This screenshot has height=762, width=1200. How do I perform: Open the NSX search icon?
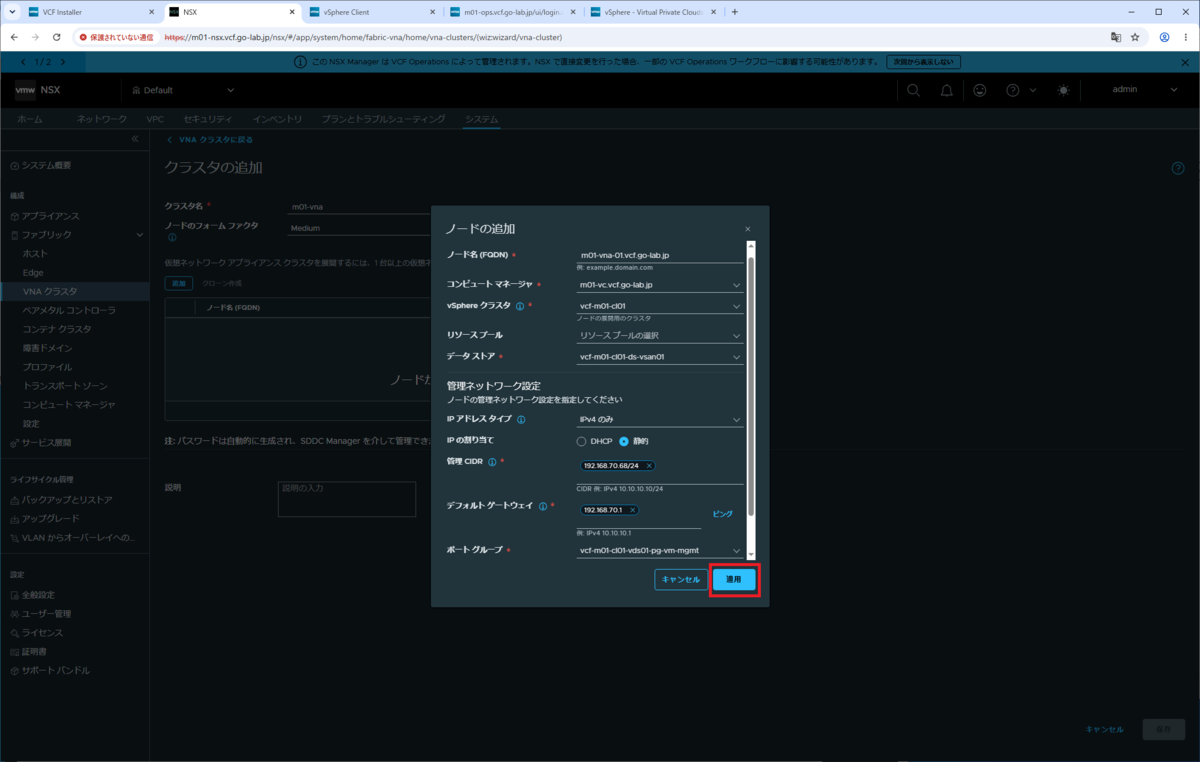(913, 90)
